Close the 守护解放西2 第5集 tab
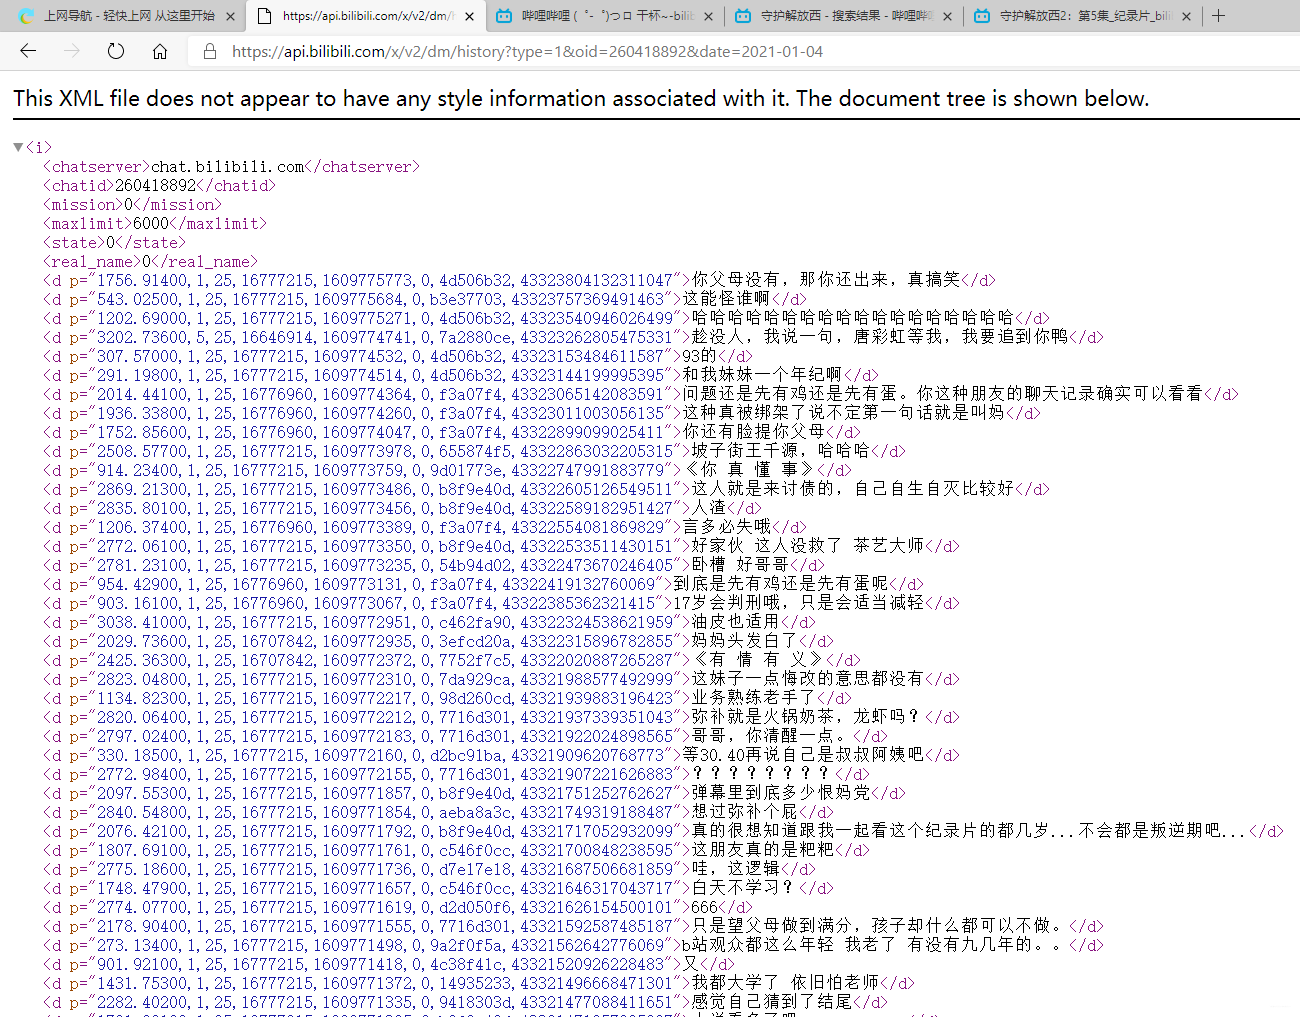 pyautogui.click(x=1186, y=16)
